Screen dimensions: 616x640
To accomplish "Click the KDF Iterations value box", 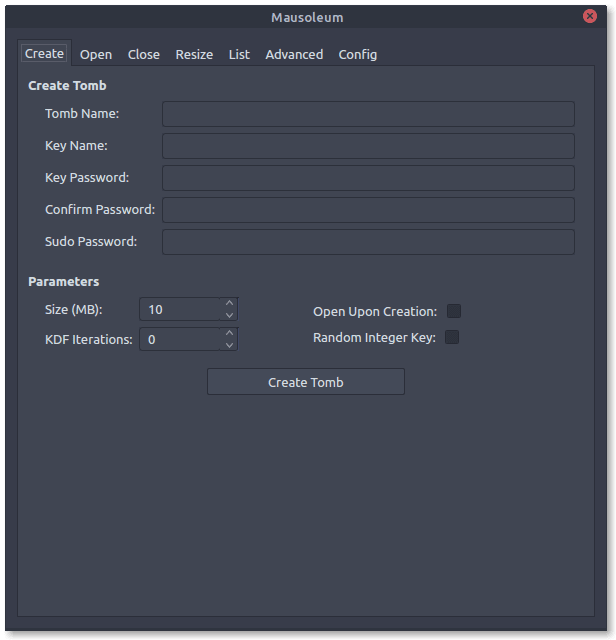I will tap(180, 339).
